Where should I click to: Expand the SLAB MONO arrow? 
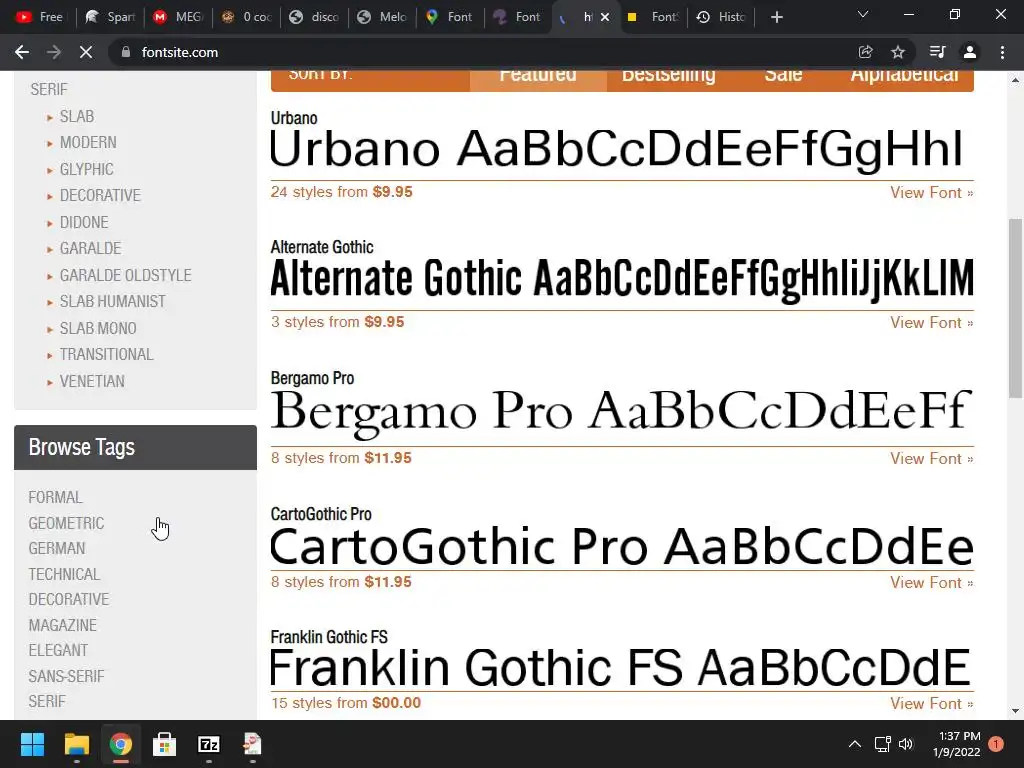click(50, 329)
